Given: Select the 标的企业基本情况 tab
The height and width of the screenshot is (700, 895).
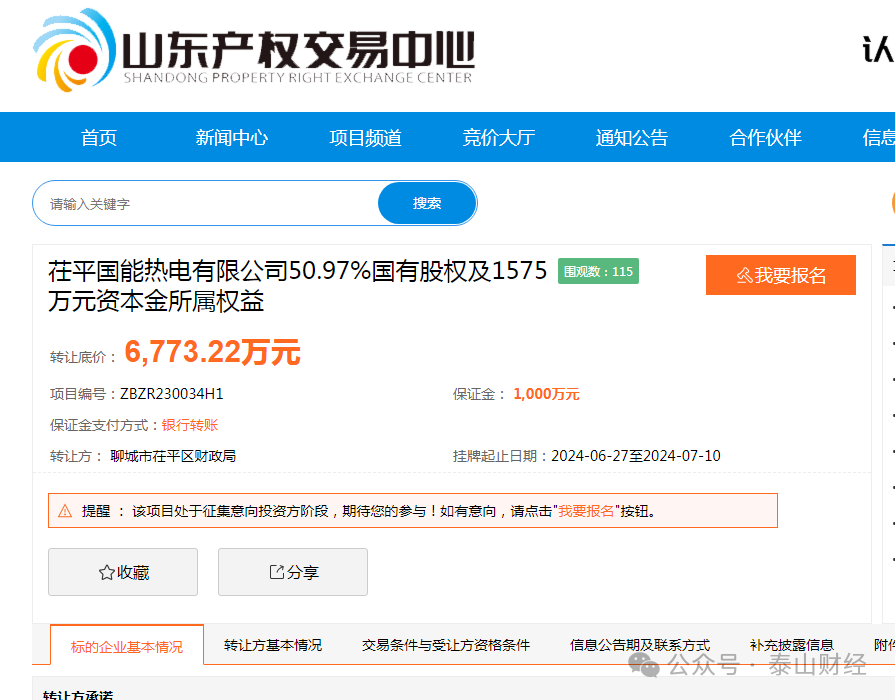Looking at the screenshot, I should point(127,646).
